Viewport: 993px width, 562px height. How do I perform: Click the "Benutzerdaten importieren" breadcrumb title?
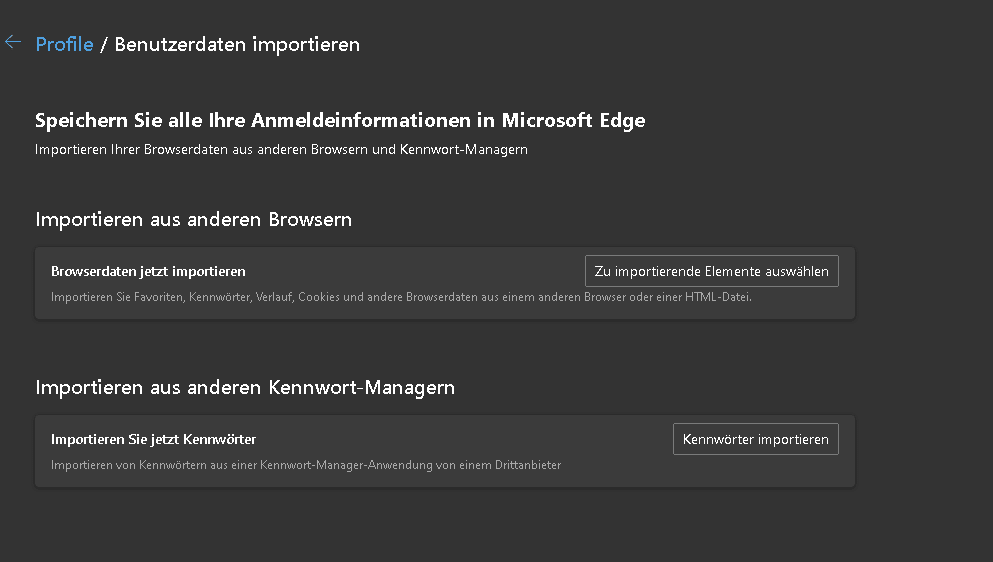[237, 44]
